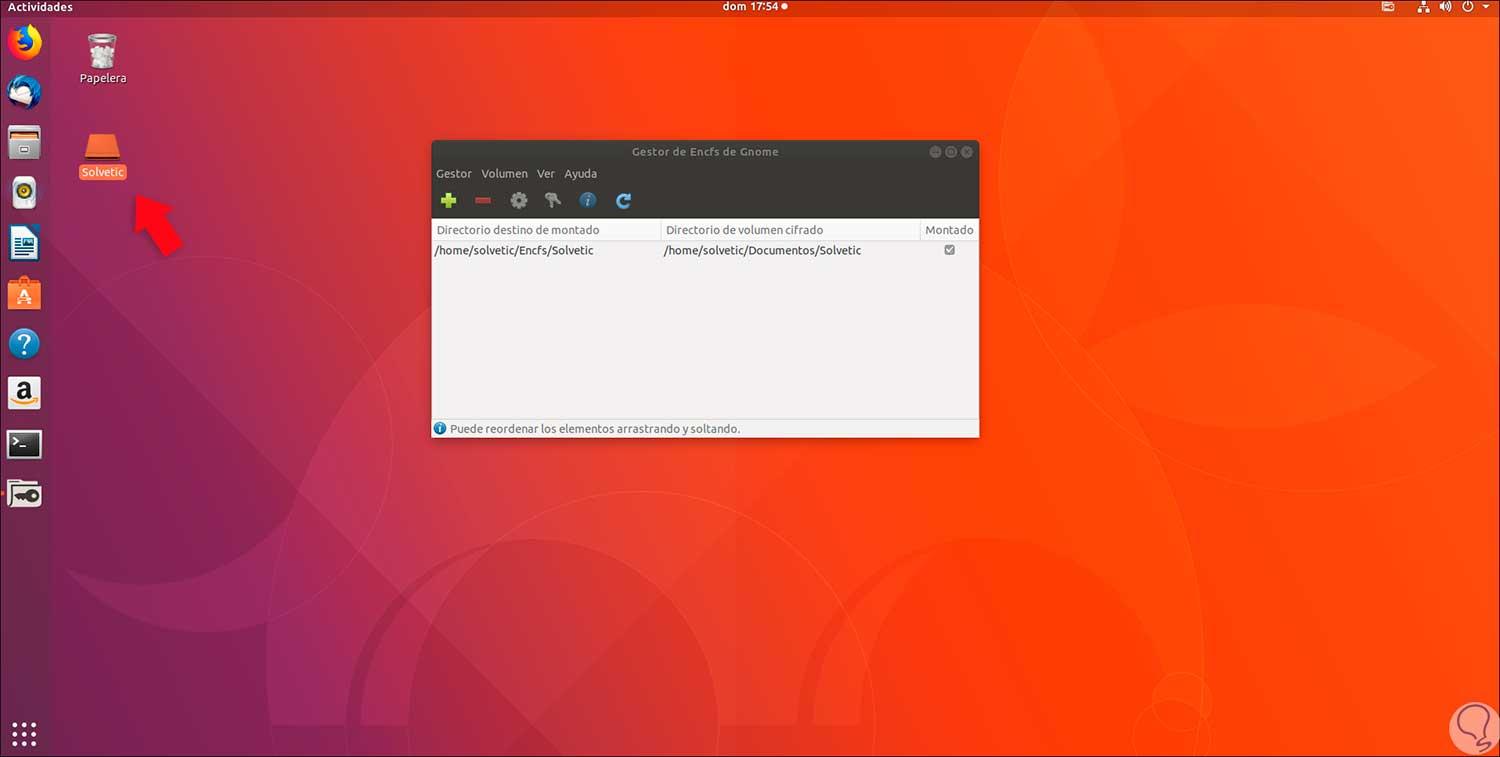Open the Ver menu
1500x757 pixels.
[x=546, y=174]
